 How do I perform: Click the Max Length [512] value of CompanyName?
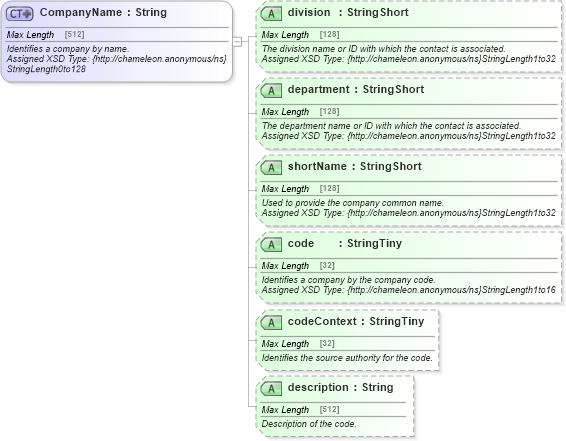coord(74,34)
